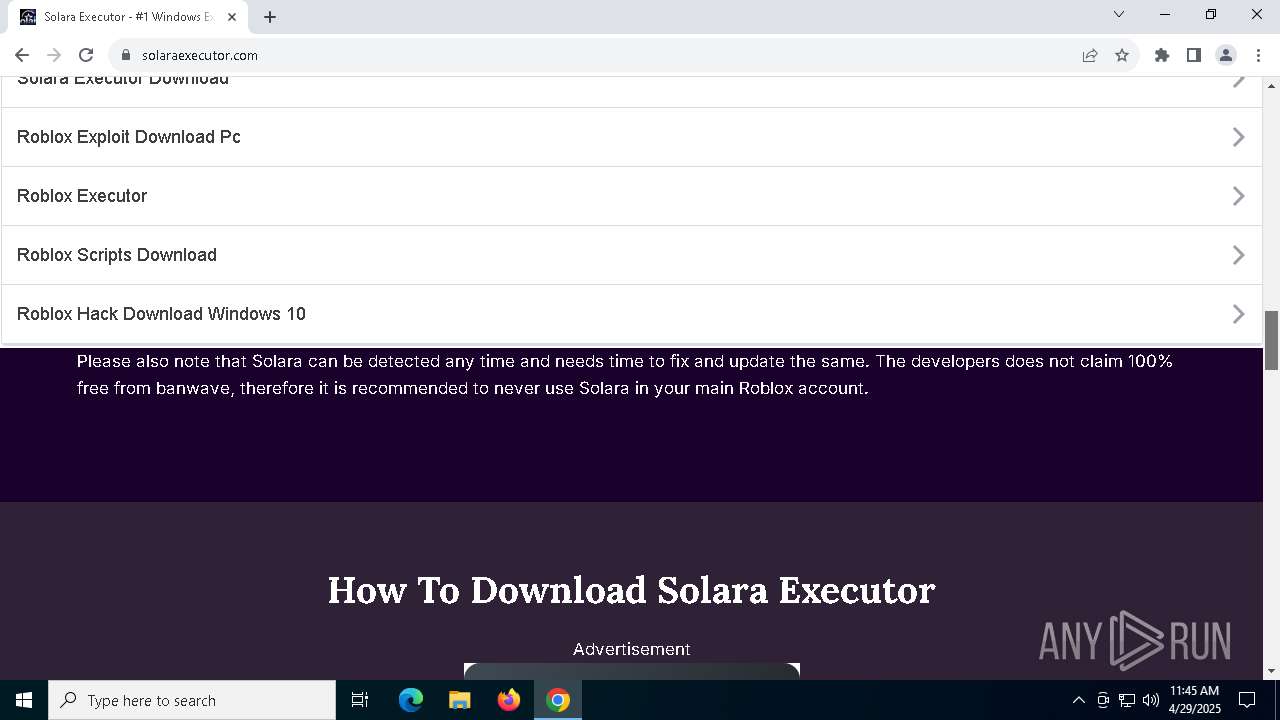The image size is (1280, 720).
Task: Expand the Roblox Scripts Download chevron
Action: click(x=1238, y=255)
